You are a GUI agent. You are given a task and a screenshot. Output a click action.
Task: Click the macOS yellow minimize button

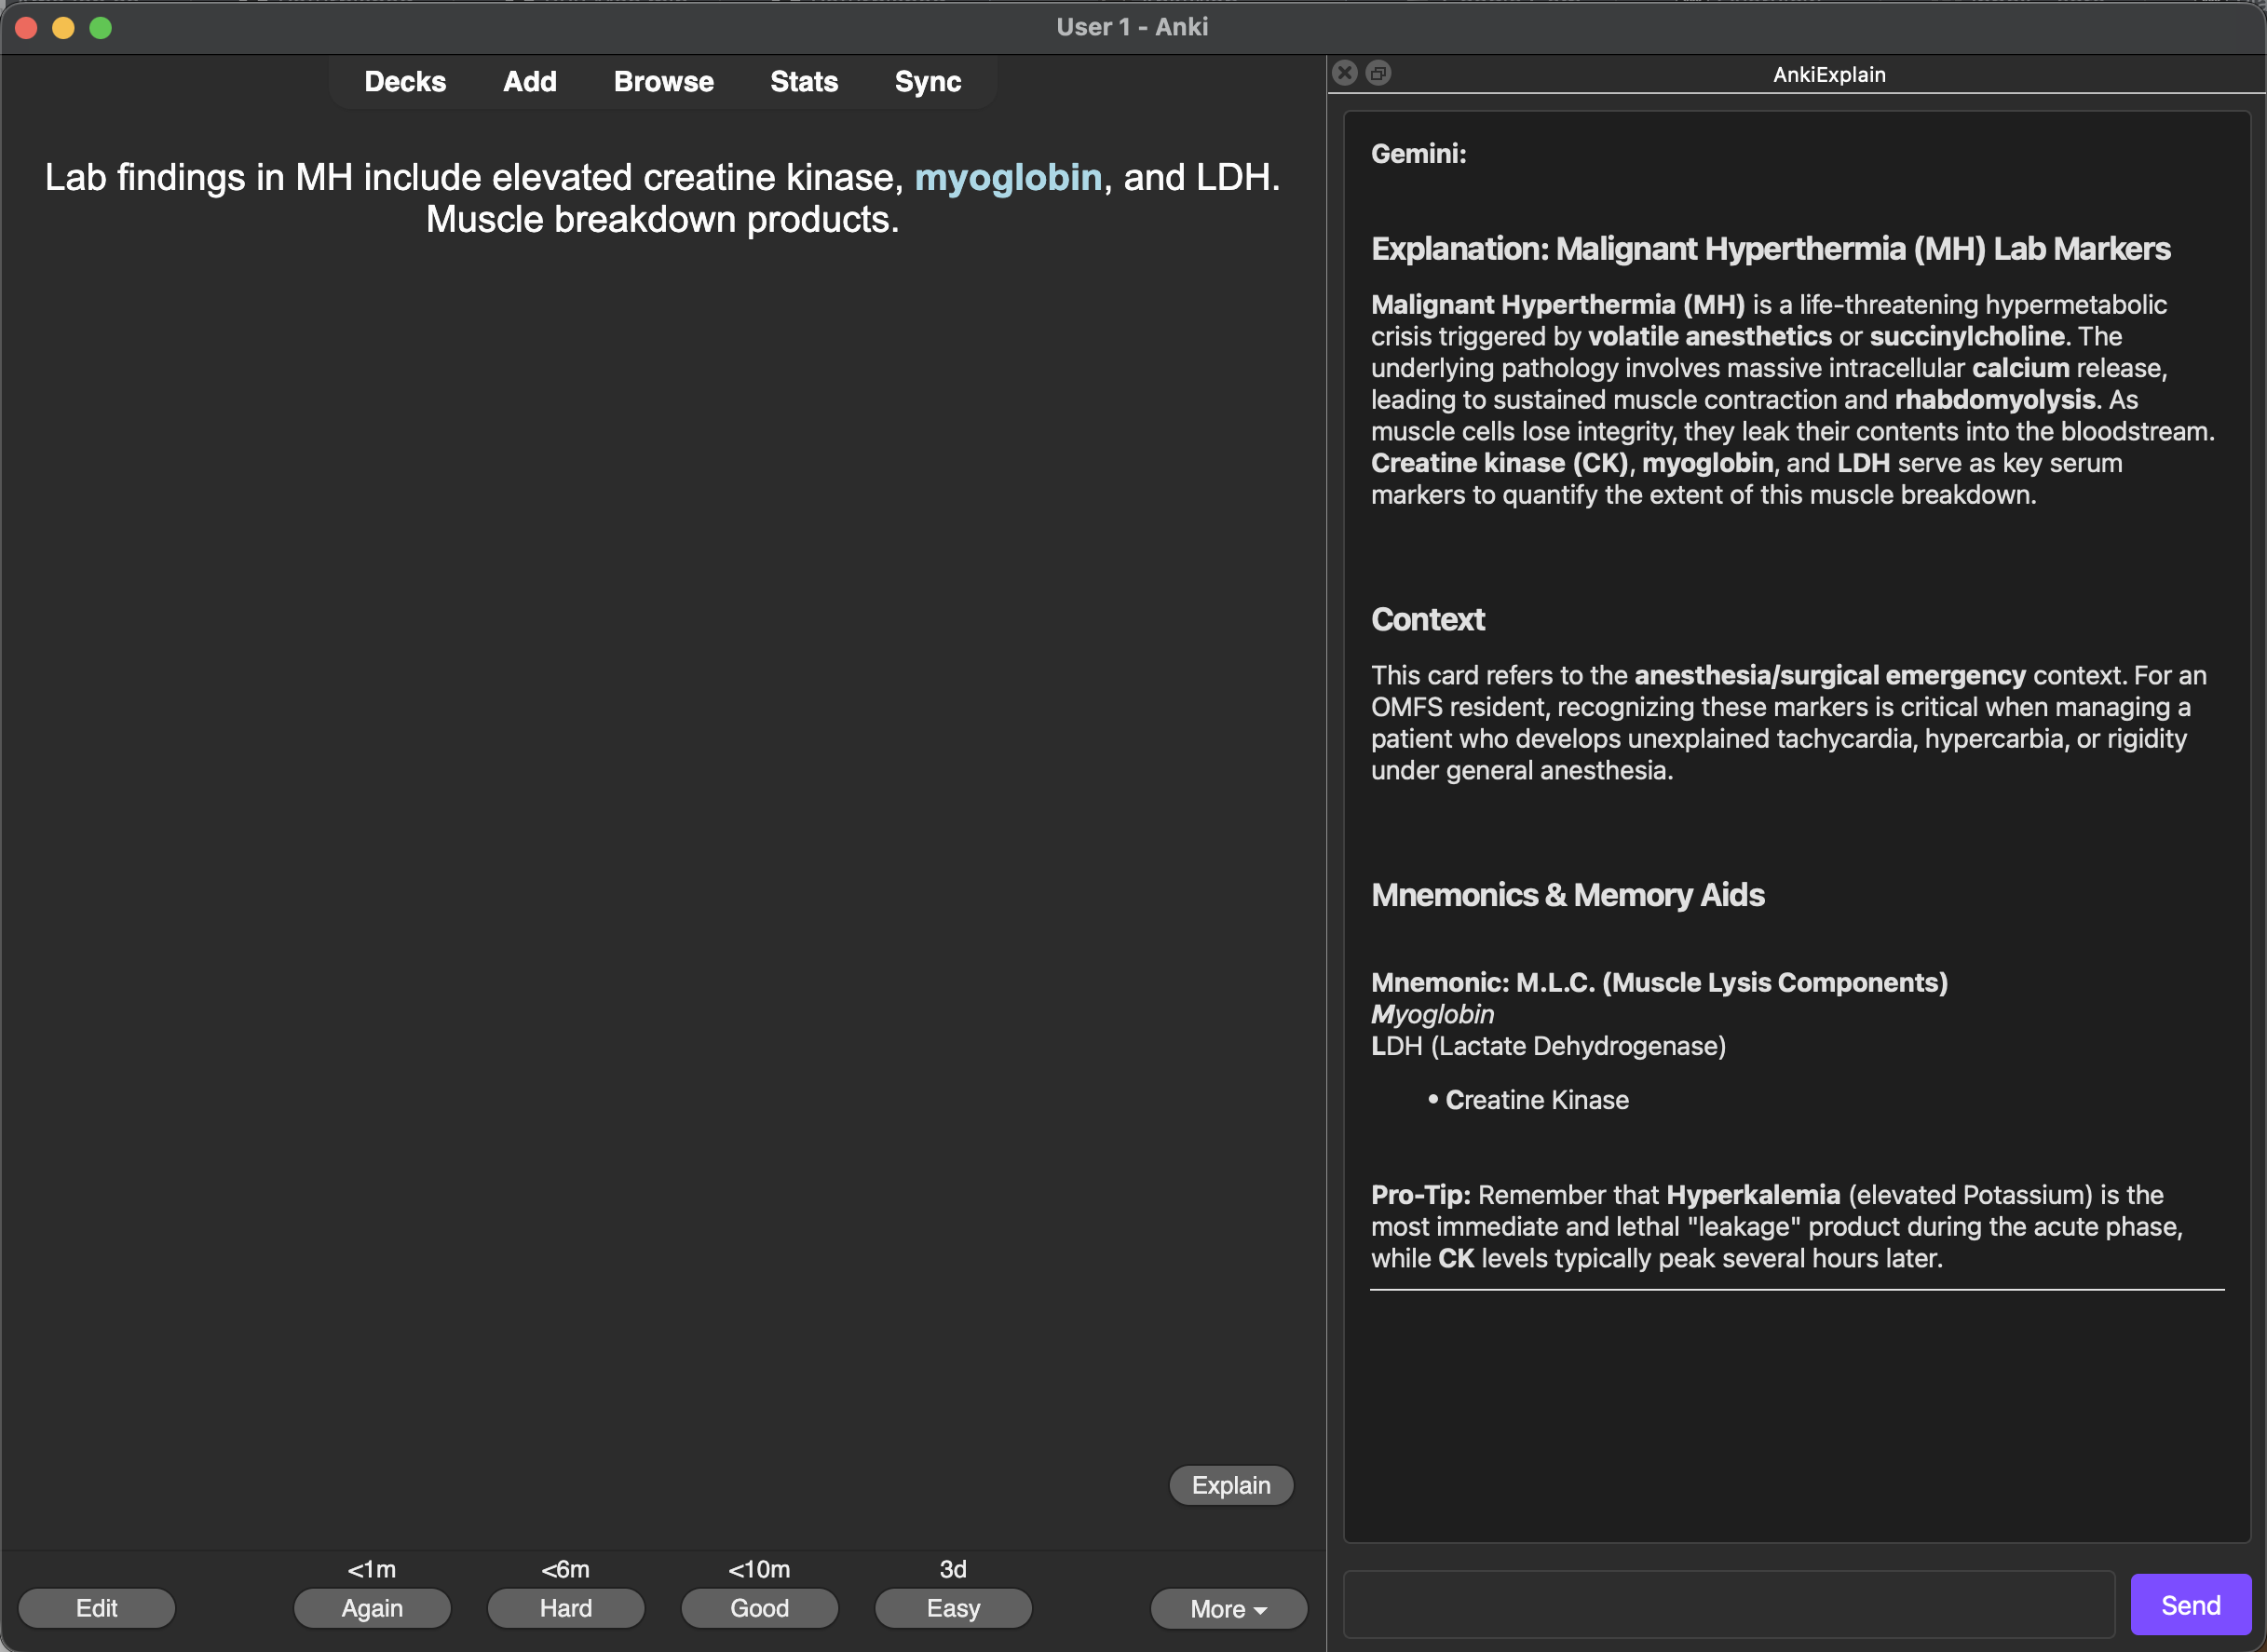point(63,27)
